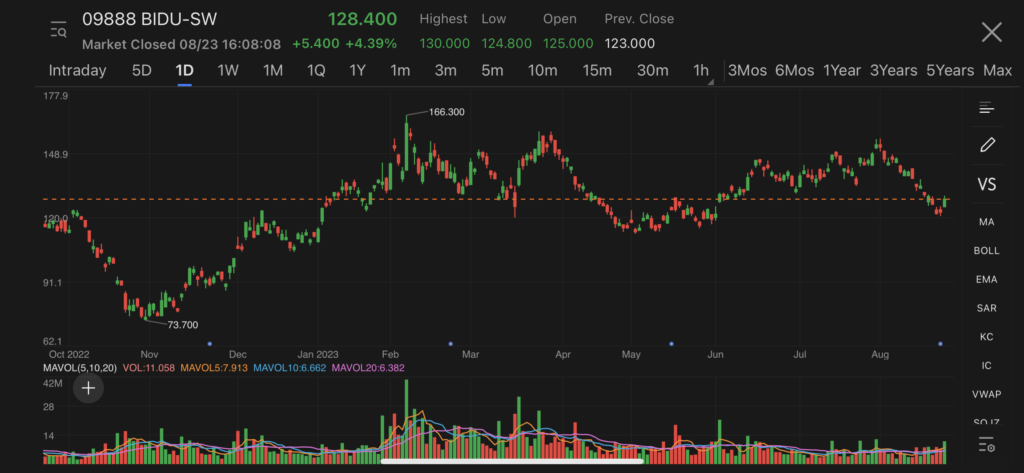Image resolution: width=1024 pixels, height=473 pixels.
Task: Open the chart style lines icon
Action: tap(986, 108)
